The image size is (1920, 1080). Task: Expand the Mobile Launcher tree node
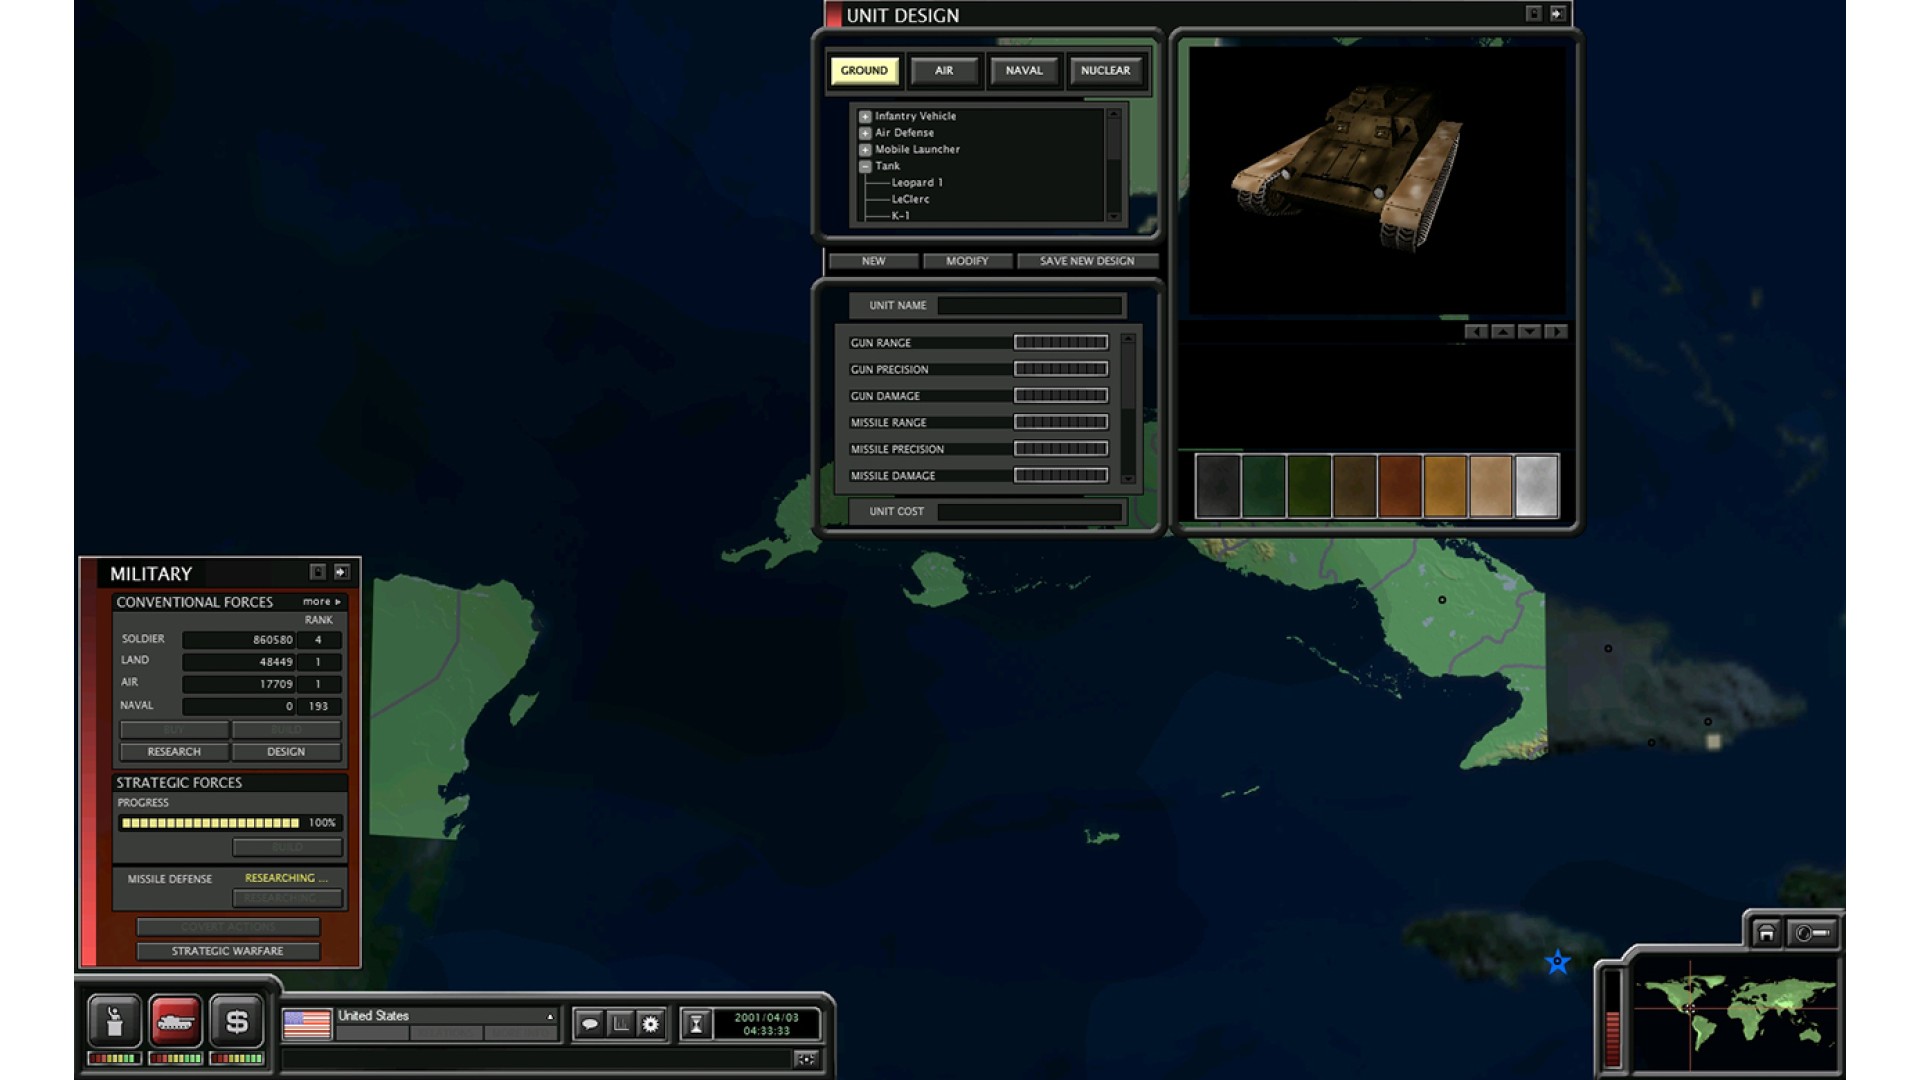(865, 150)
